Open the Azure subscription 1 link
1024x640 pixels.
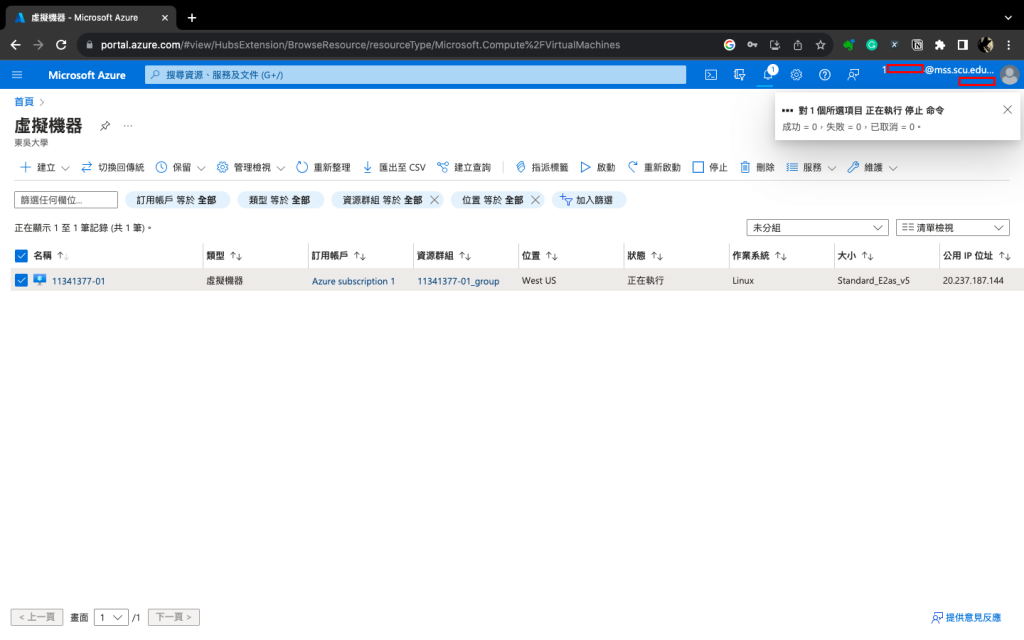[353, 281]
